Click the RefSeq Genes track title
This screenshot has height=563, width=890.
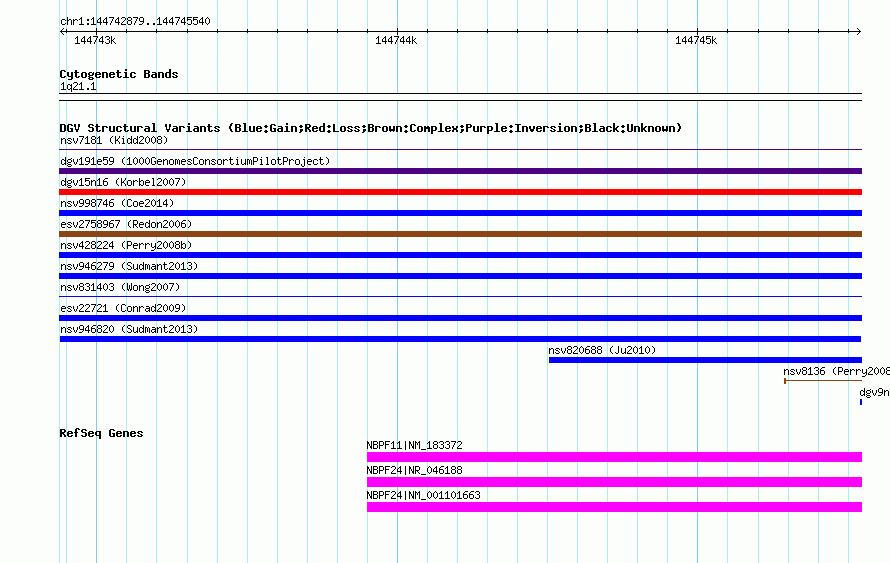click(x=101, y=433)
